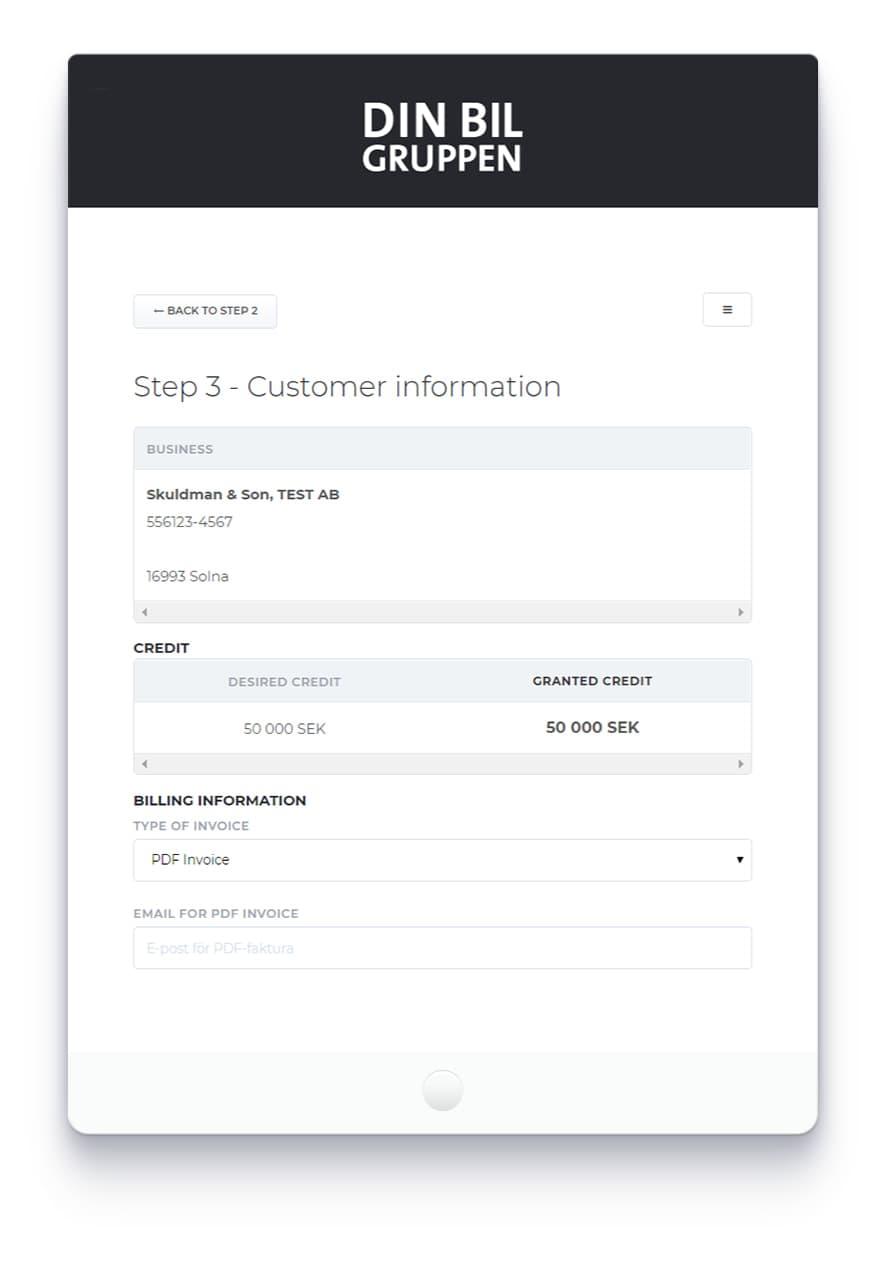This screenshot has width=886, height=1288.
Task: Click the dropdown arrow next to PDF Invoice
Action: coord(740,859)
